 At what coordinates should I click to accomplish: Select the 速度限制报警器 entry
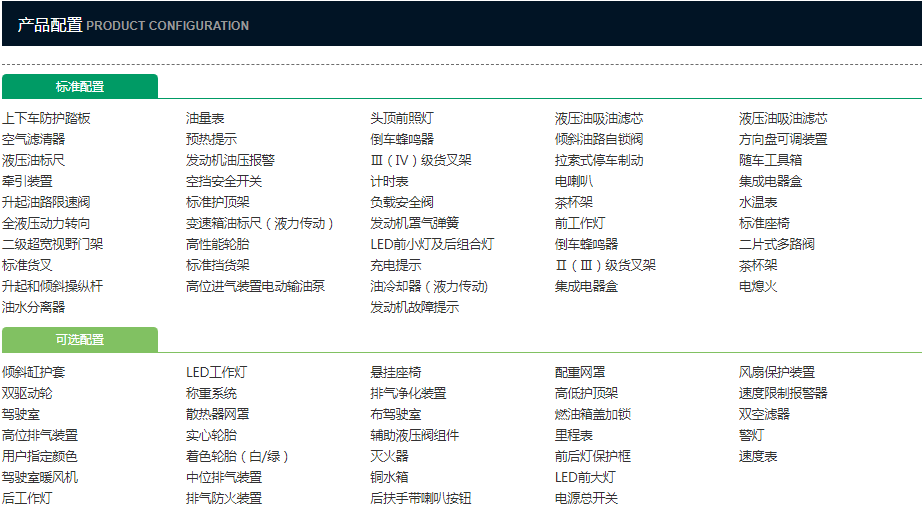[783, 393]
